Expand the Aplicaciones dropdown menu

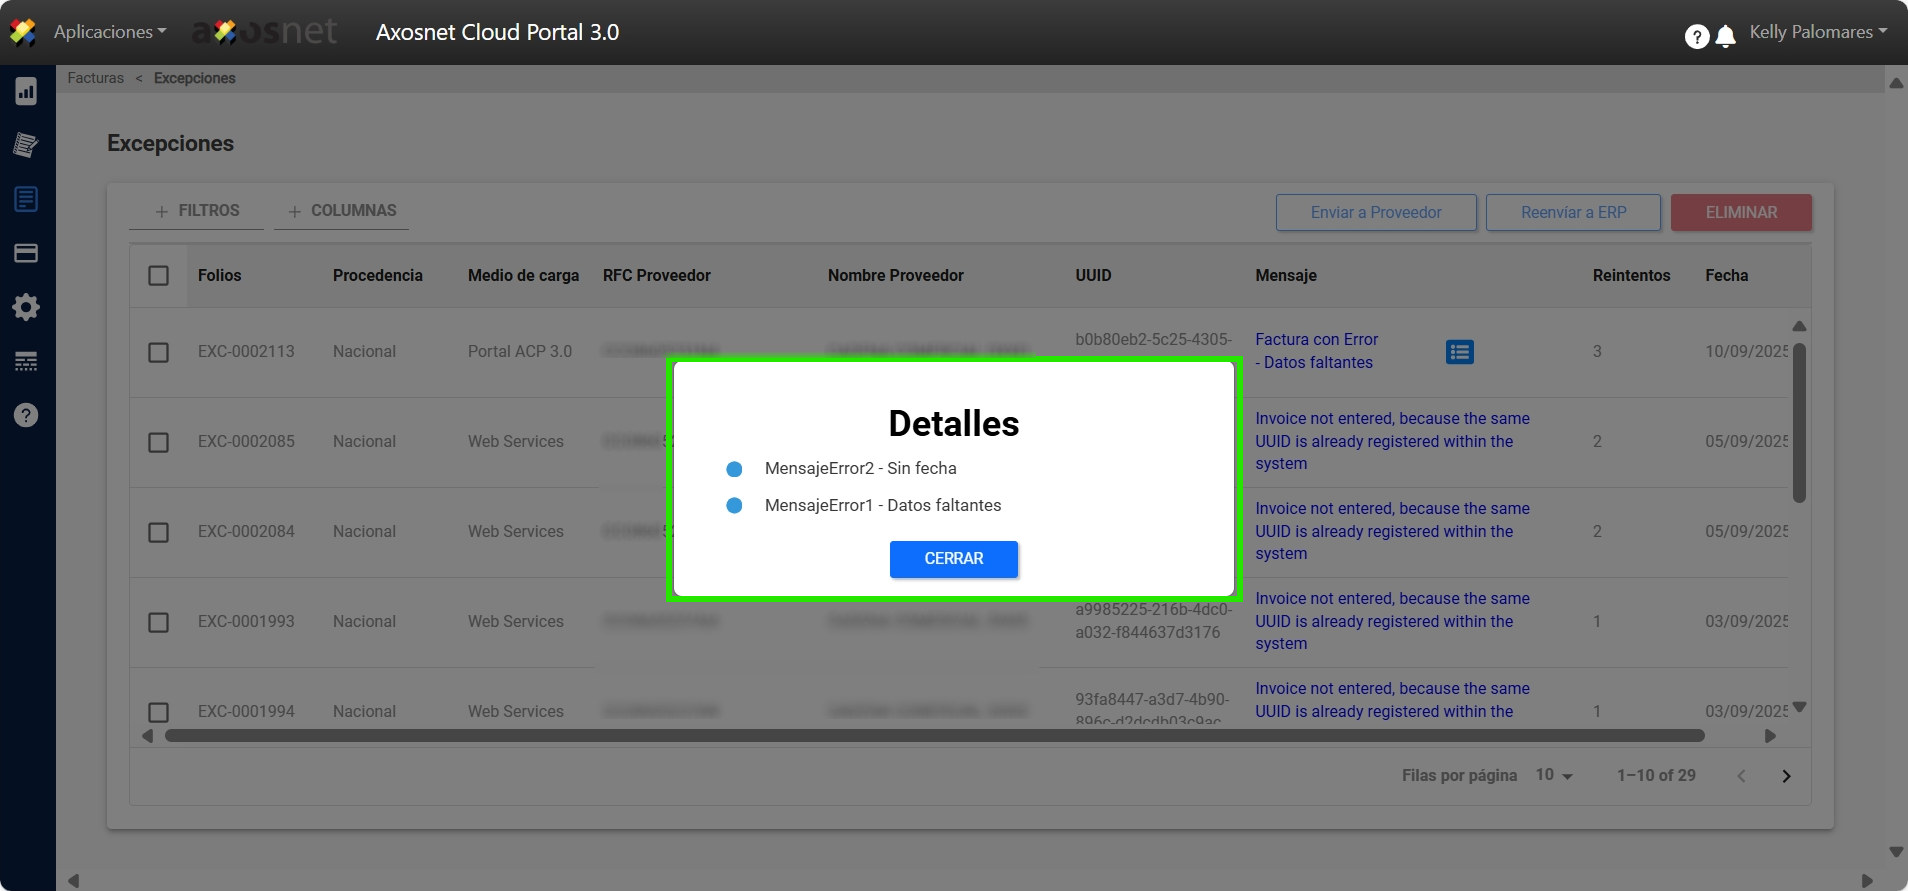(109, 32)
